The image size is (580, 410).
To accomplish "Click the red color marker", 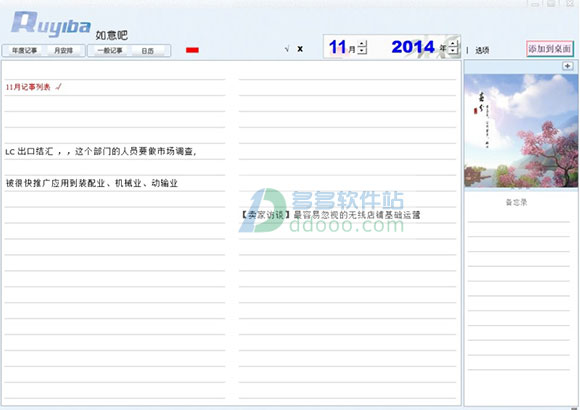I will click(x=192, y=50).
